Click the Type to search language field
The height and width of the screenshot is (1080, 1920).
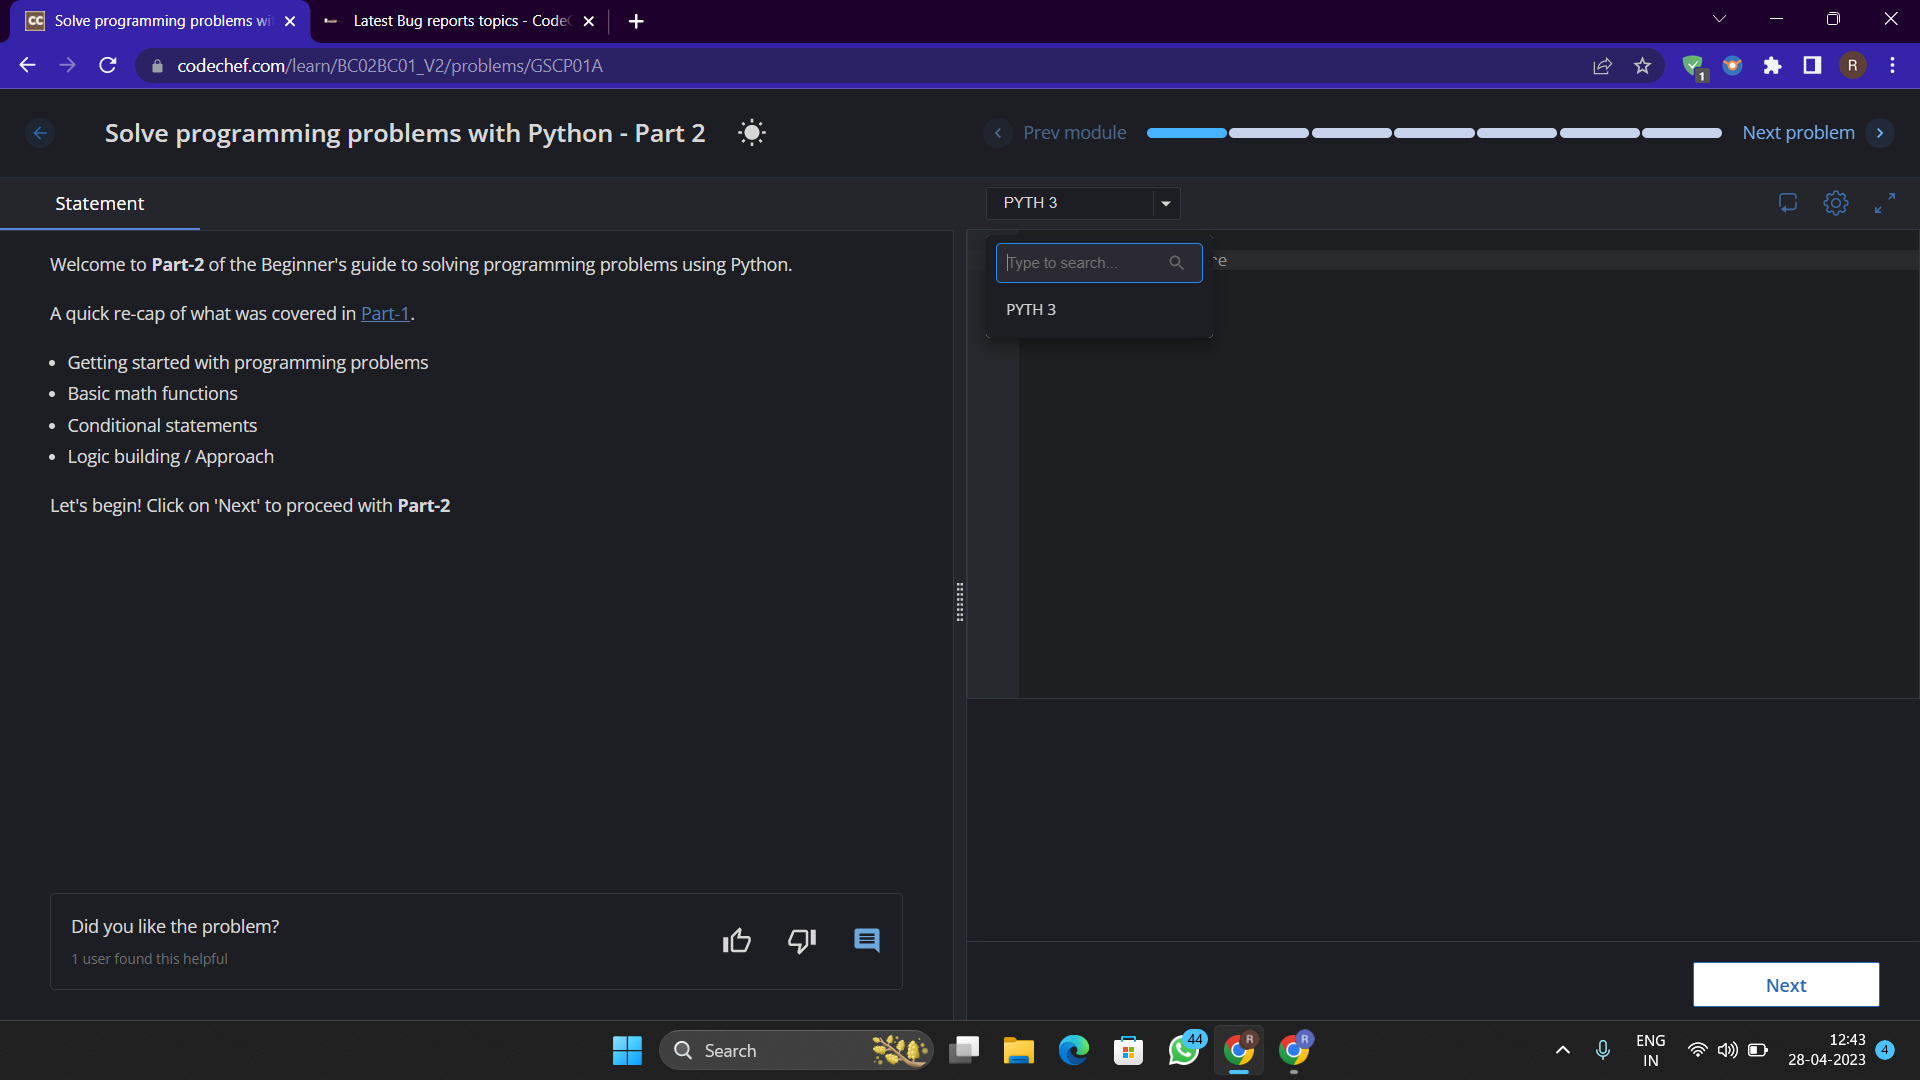click(1085, 263)
